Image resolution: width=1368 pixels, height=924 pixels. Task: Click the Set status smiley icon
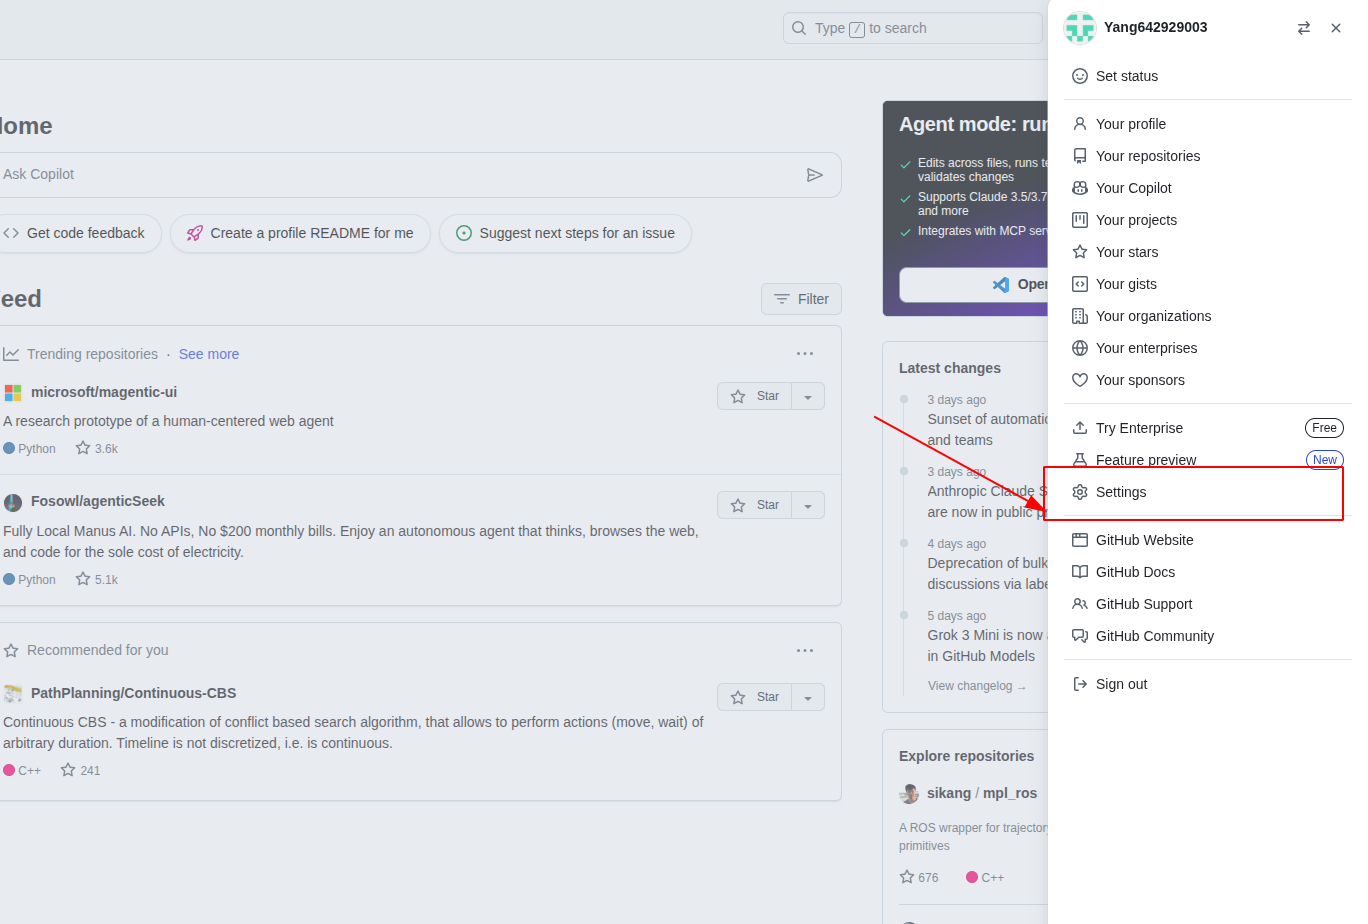pyautogui.click(x=1080, y=76)
